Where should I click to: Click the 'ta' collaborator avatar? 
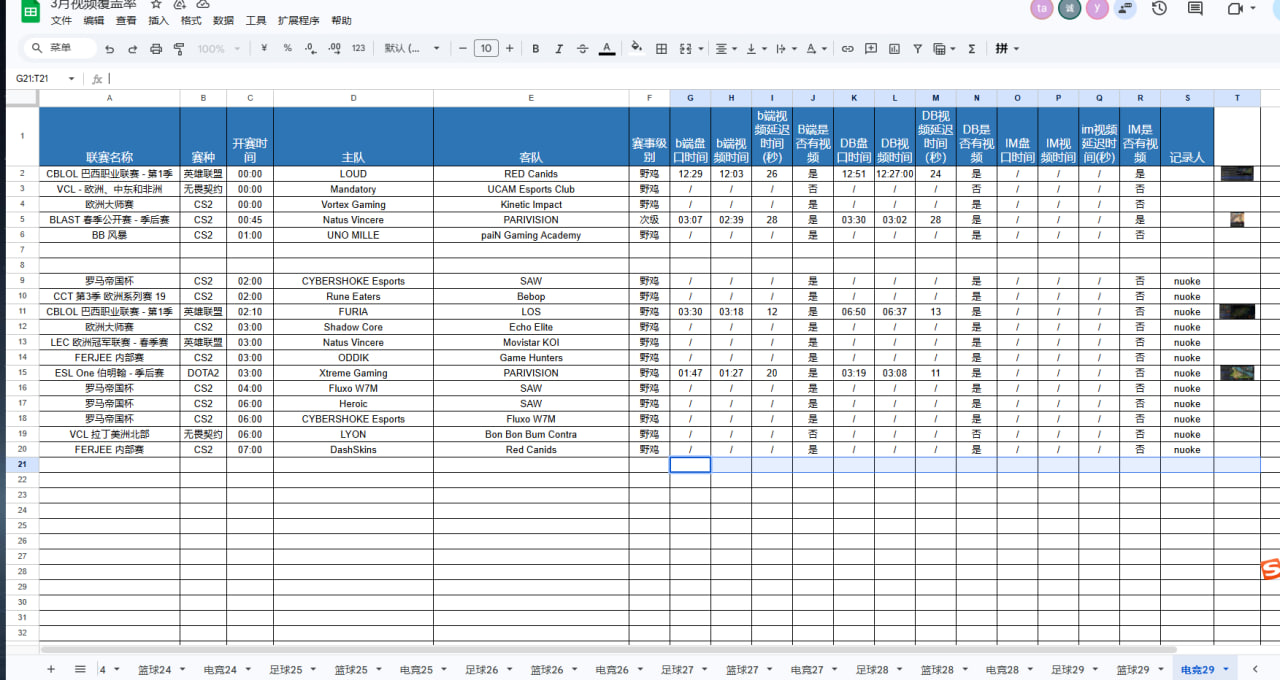click(x=1042, y=8)
